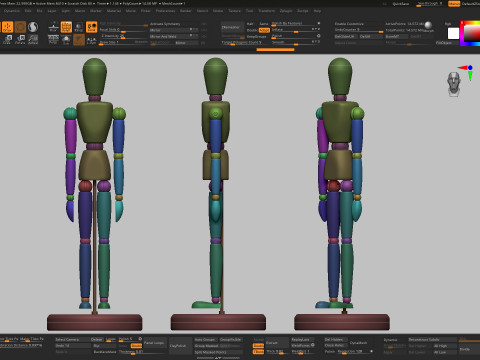The height and width of the screenshot is (360, 480).
Task: Click the L.Sym local symmetry icon
Action: [91, 40]
